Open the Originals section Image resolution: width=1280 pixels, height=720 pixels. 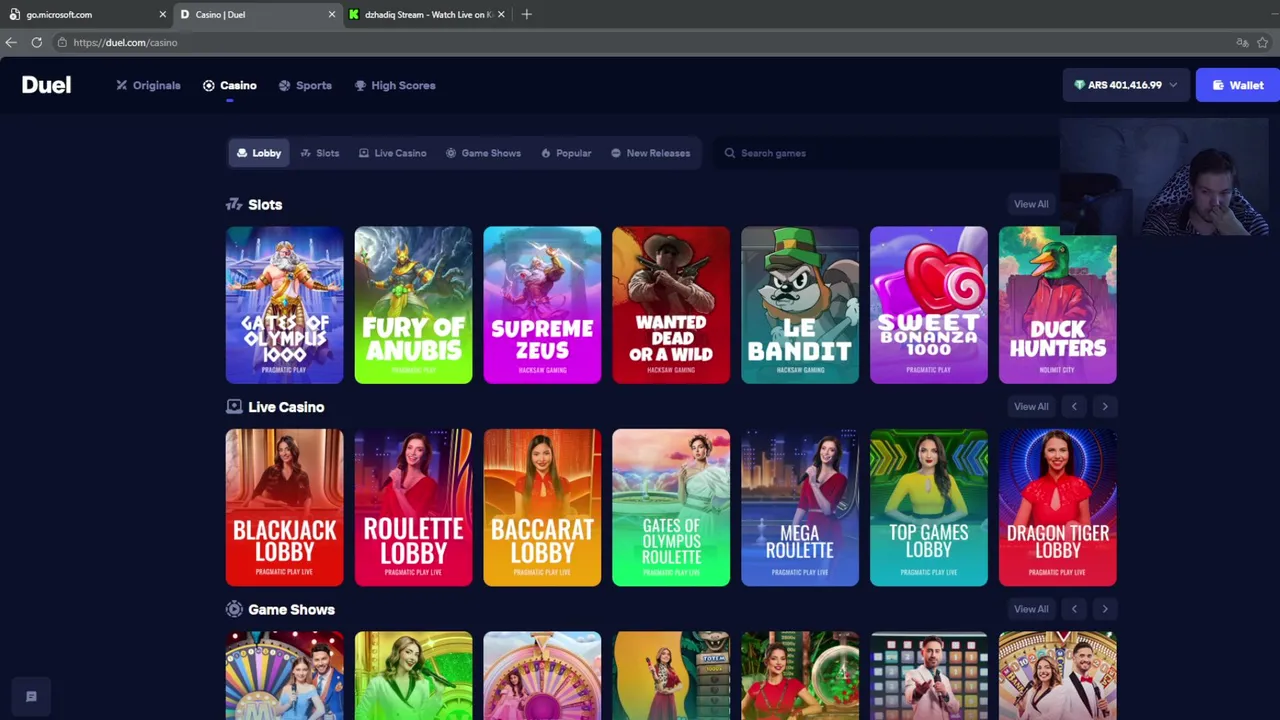[x=148, y=85]
